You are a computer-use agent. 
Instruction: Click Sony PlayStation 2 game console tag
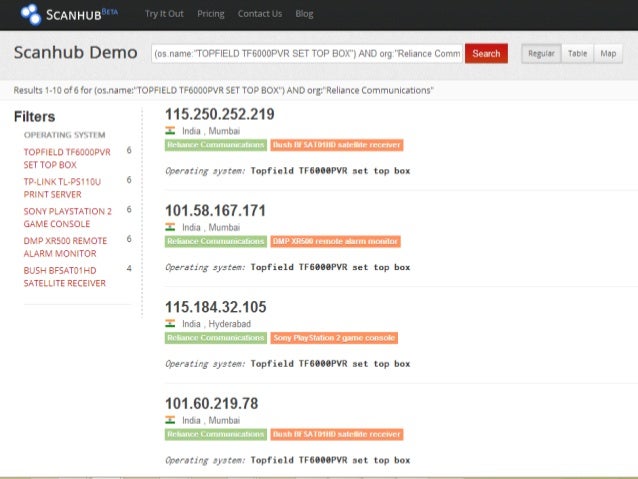click(334, 338)
